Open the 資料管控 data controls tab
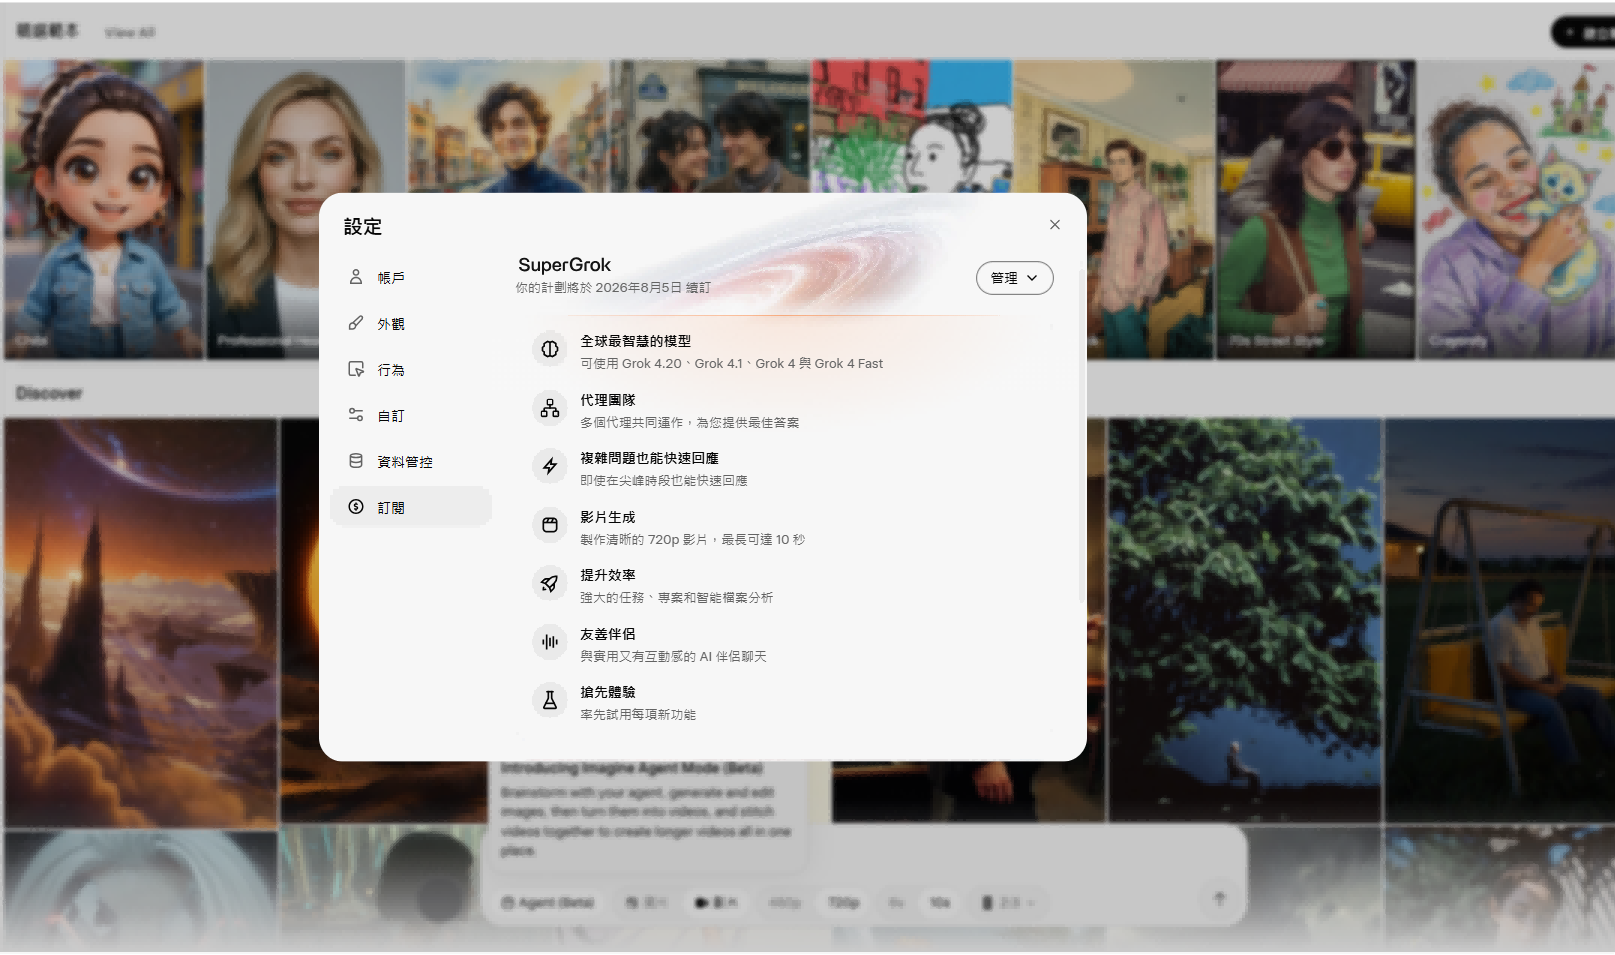The width and height of the screenshot is (1615, 955). [x=410, y=462]
